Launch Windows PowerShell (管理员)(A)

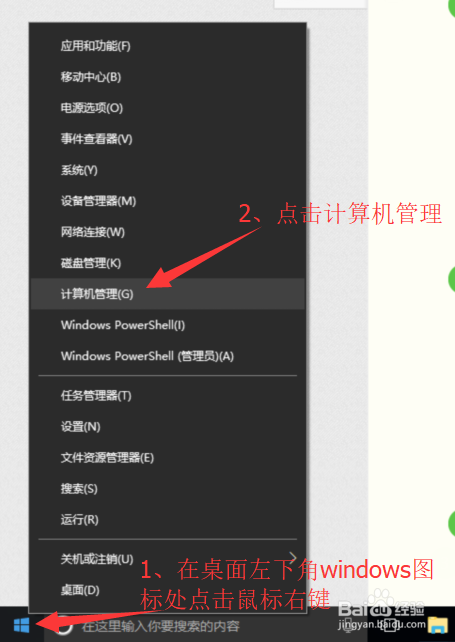pyautogui.click(x=168, y=356)
